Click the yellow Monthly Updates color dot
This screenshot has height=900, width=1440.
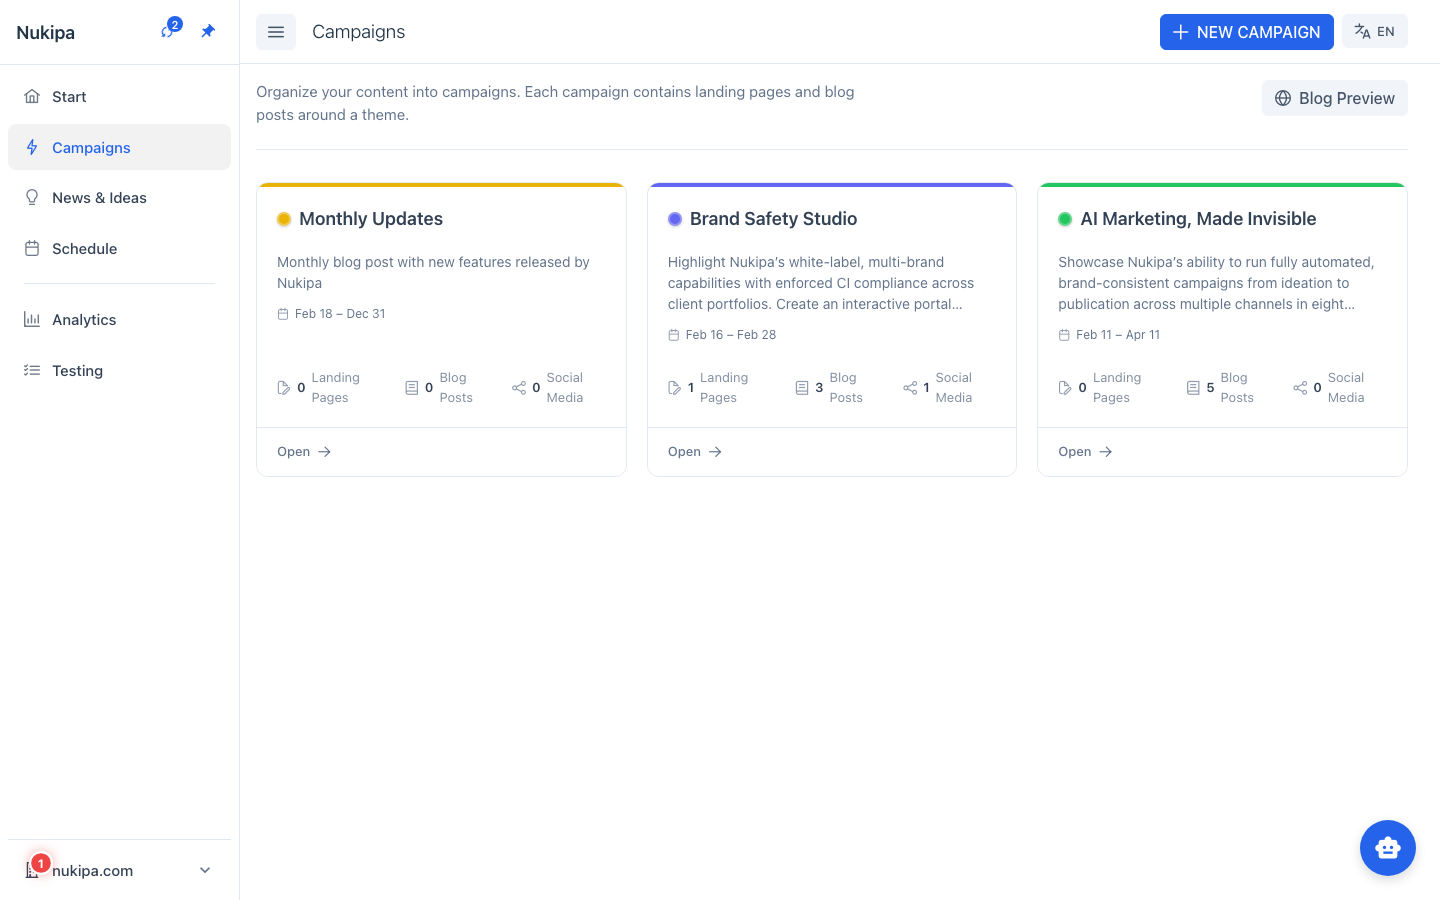click(x=284, y=219)
